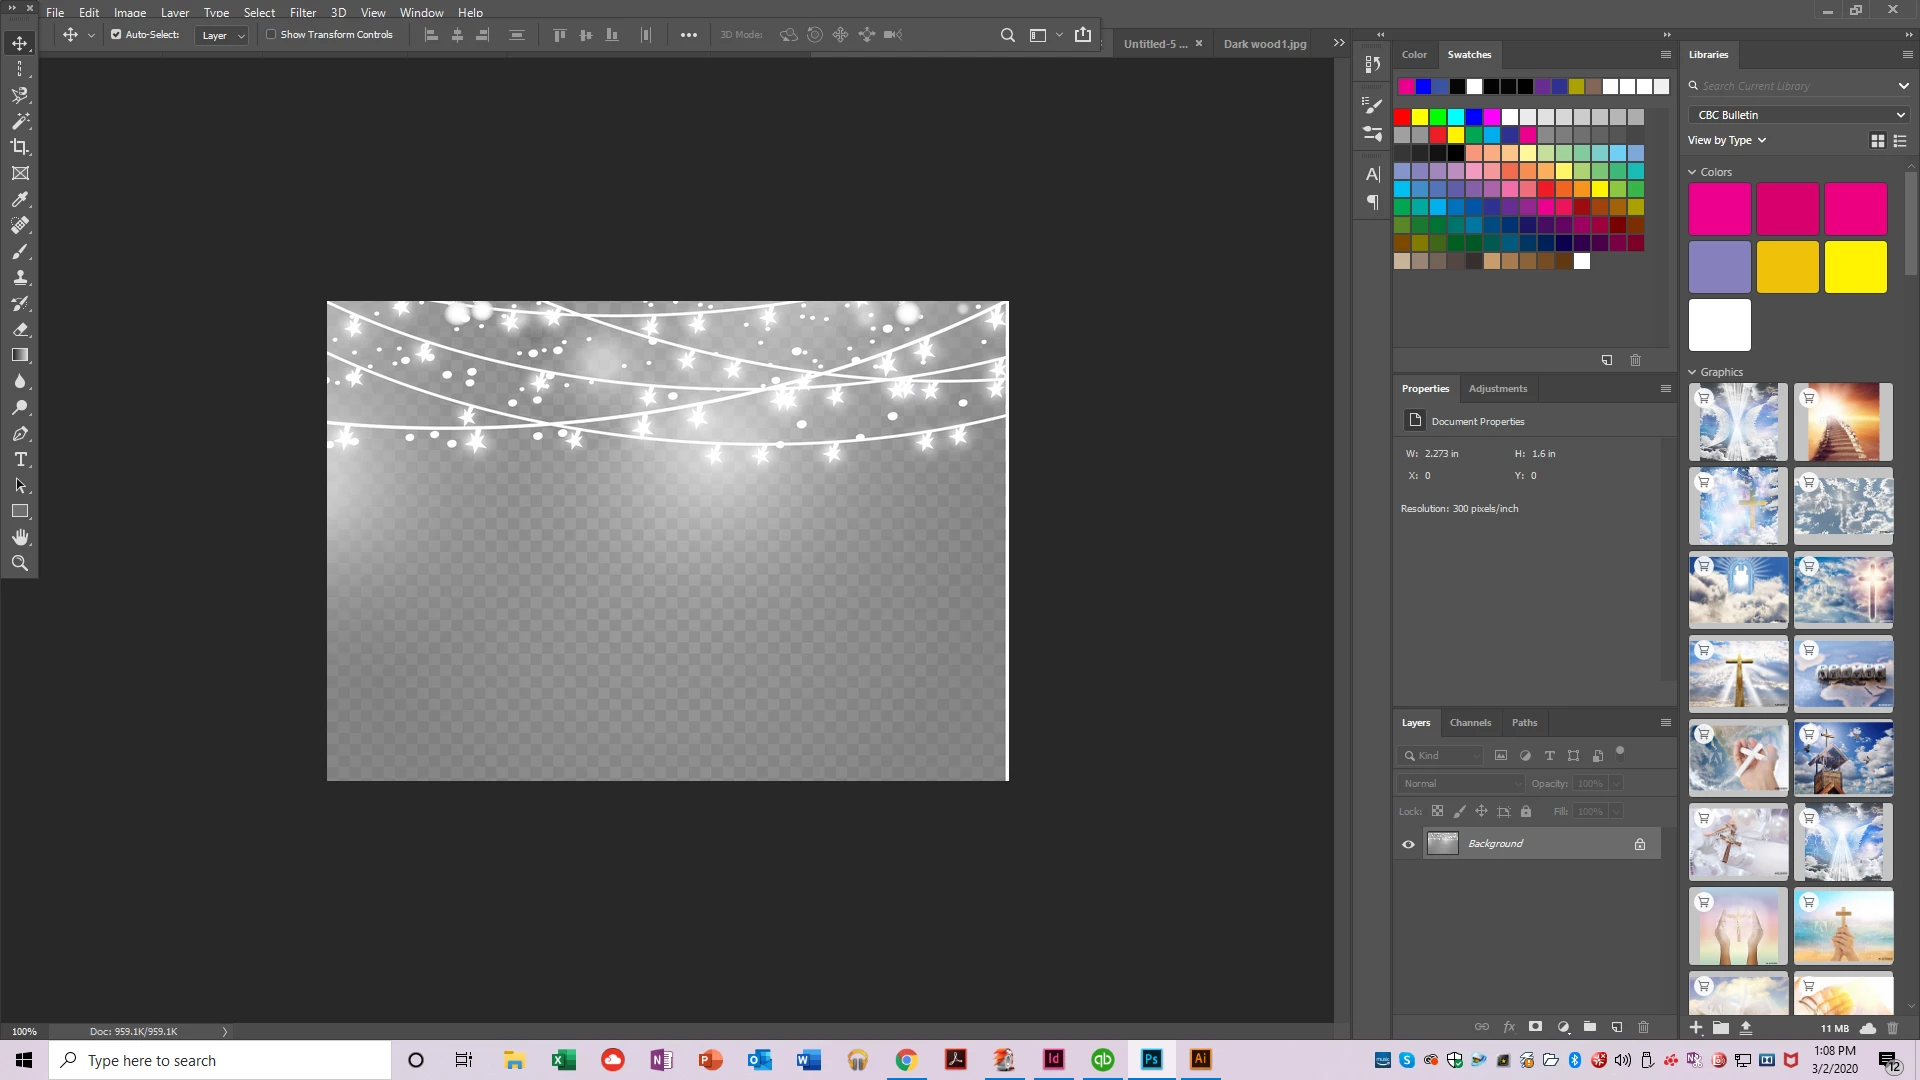Select the Clone Stamp tool
The width and height of the screenshot is (1920, 1080).
(20, 277)
